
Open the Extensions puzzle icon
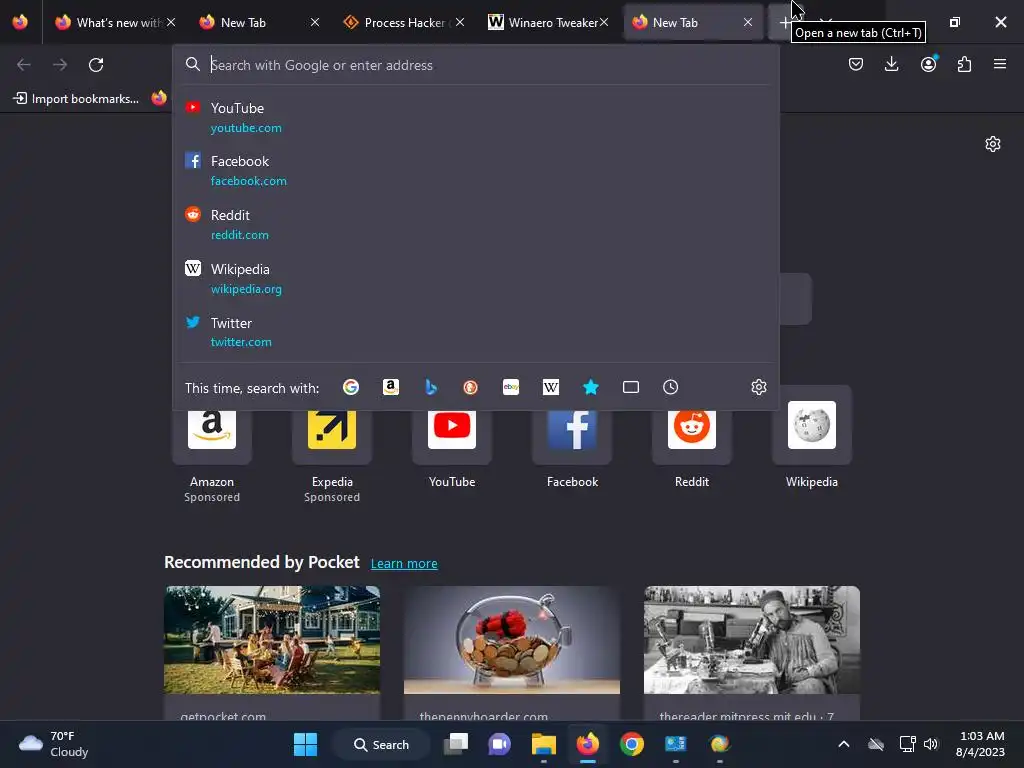coord(964,64)
